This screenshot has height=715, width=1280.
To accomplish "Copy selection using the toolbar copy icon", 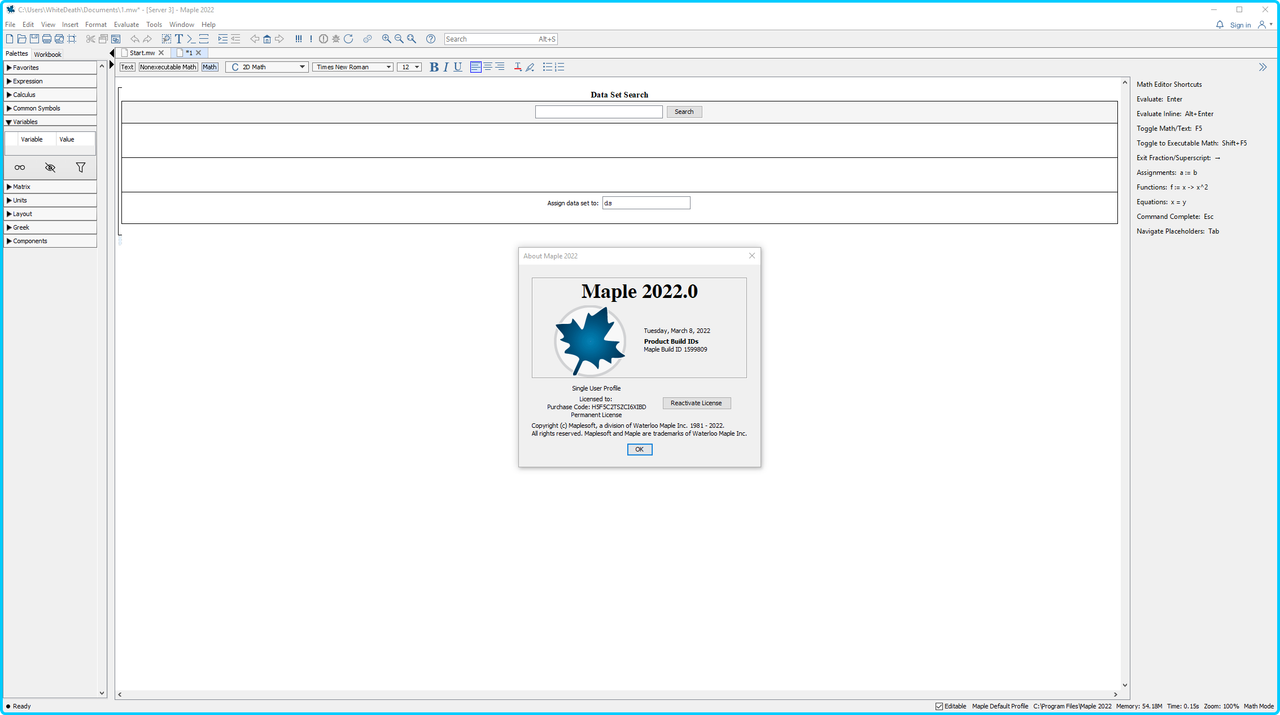I will pyautogui.click(x=103, y=39).
